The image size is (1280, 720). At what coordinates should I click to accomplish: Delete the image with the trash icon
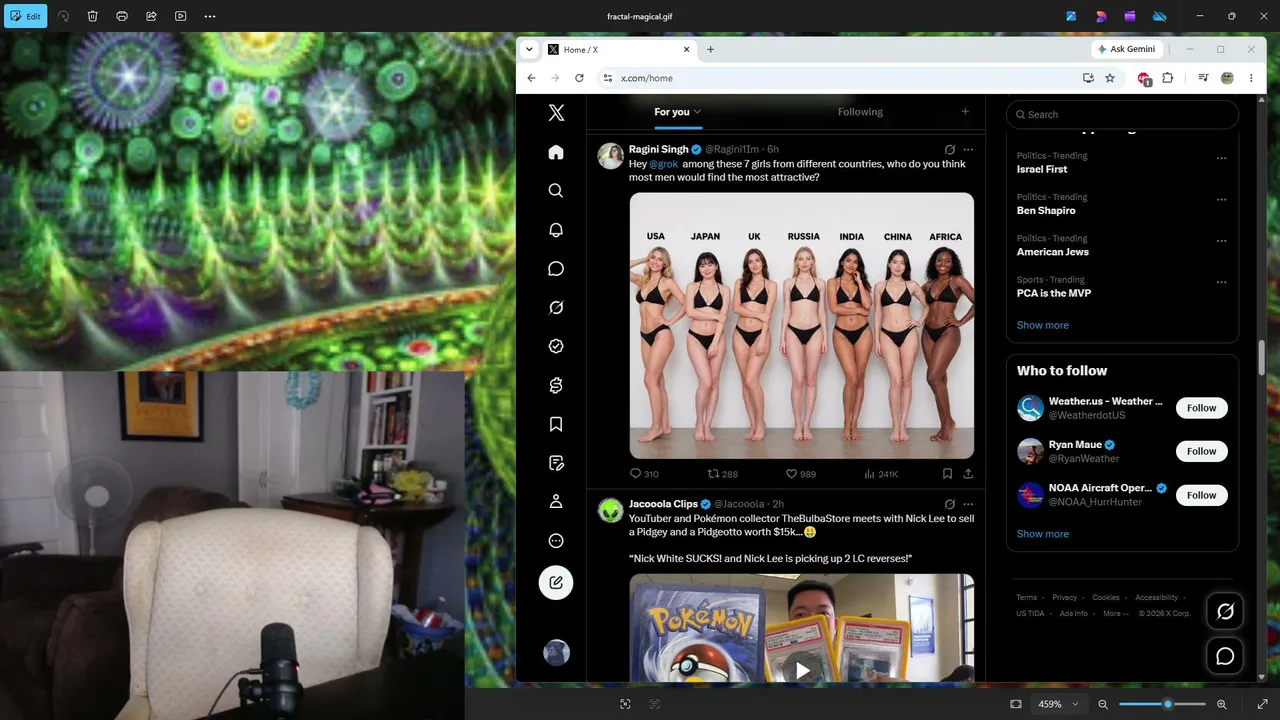[93, 16]
